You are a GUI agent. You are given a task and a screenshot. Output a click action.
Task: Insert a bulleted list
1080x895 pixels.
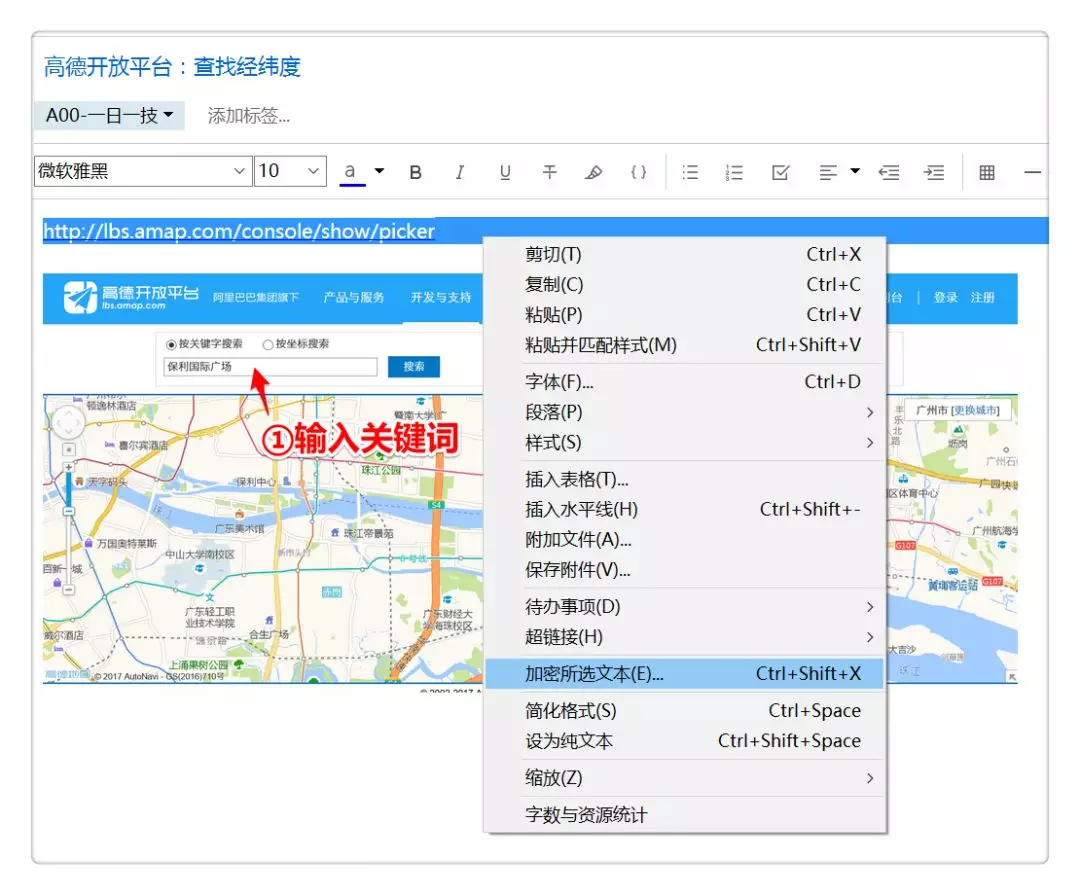[x=690, y=172]
